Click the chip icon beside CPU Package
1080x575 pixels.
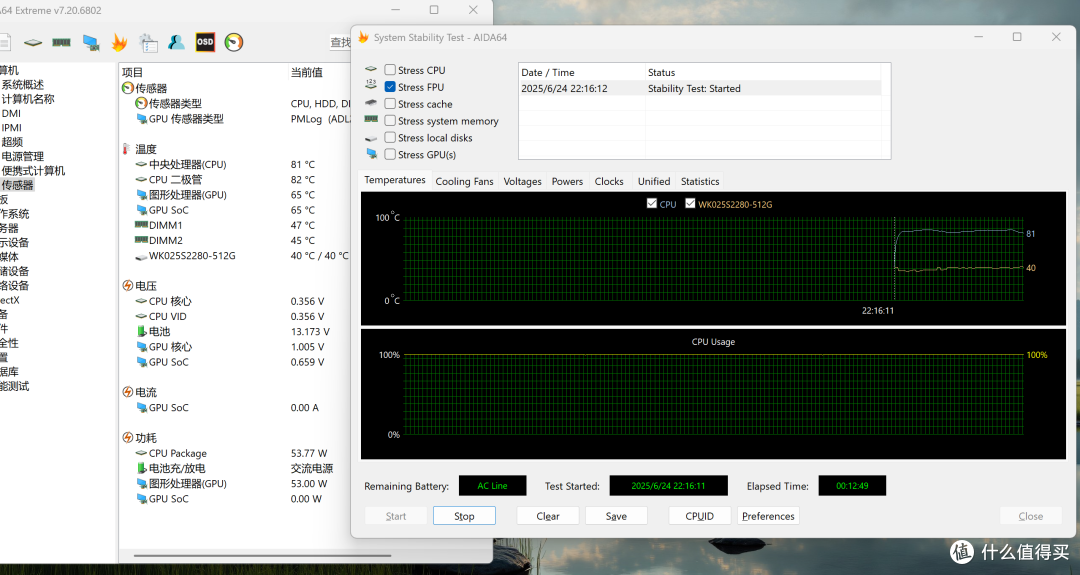[x=141, y=453]
